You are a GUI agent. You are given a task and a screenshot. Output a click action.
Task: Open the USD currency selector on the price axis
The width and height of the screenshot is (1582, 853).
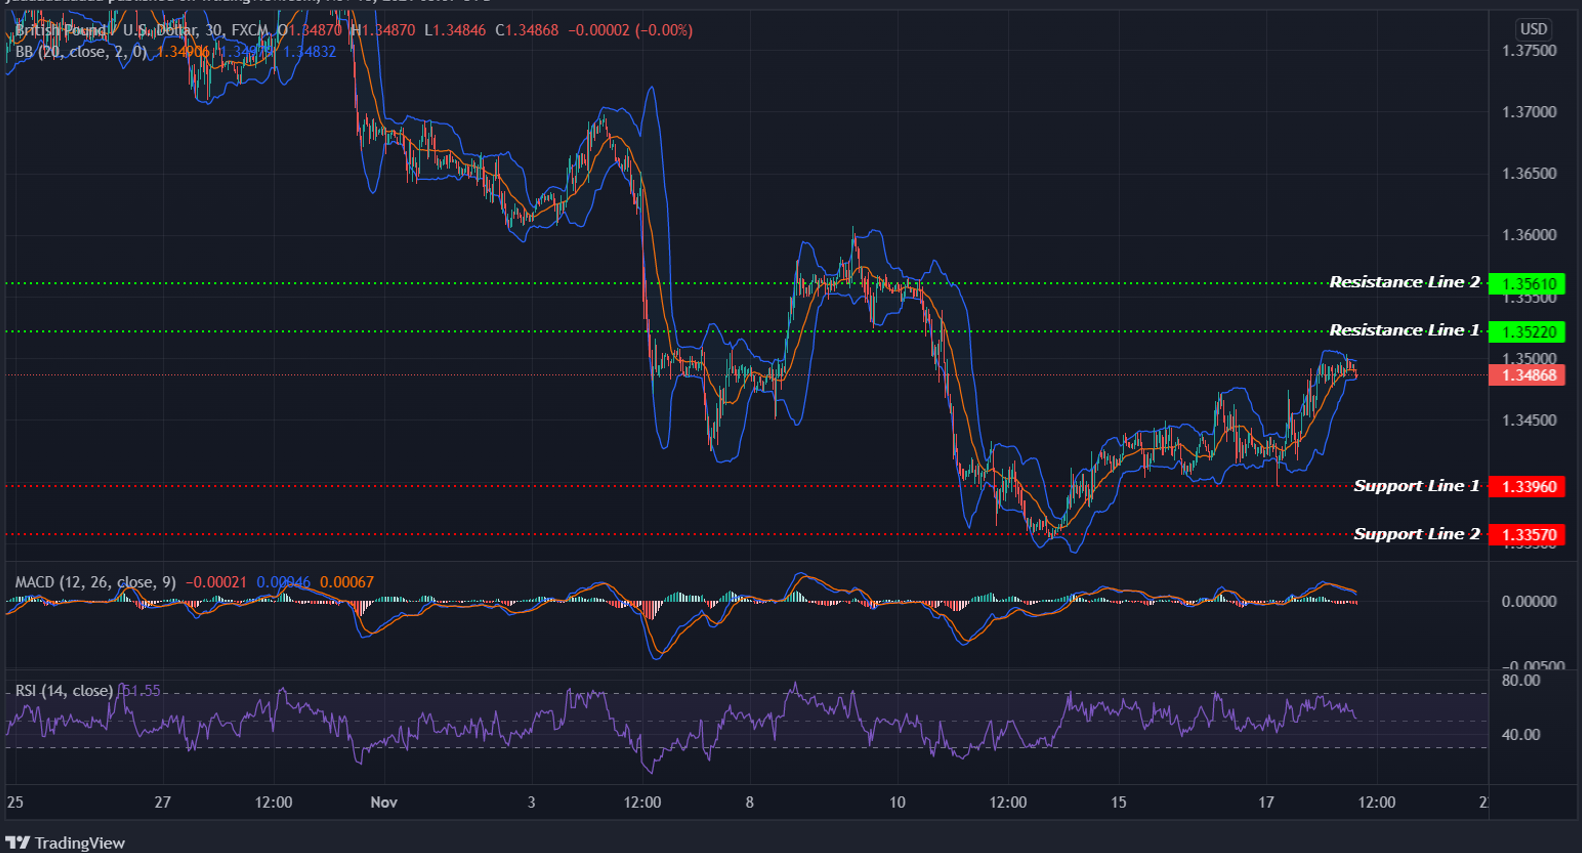coord(1533,29)
